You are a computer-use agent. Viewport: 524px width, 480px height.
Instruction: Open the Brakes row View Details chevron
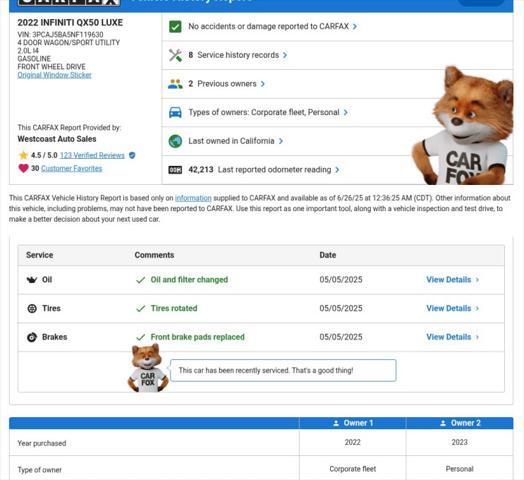pyautogui.click(x=477, y=337)
